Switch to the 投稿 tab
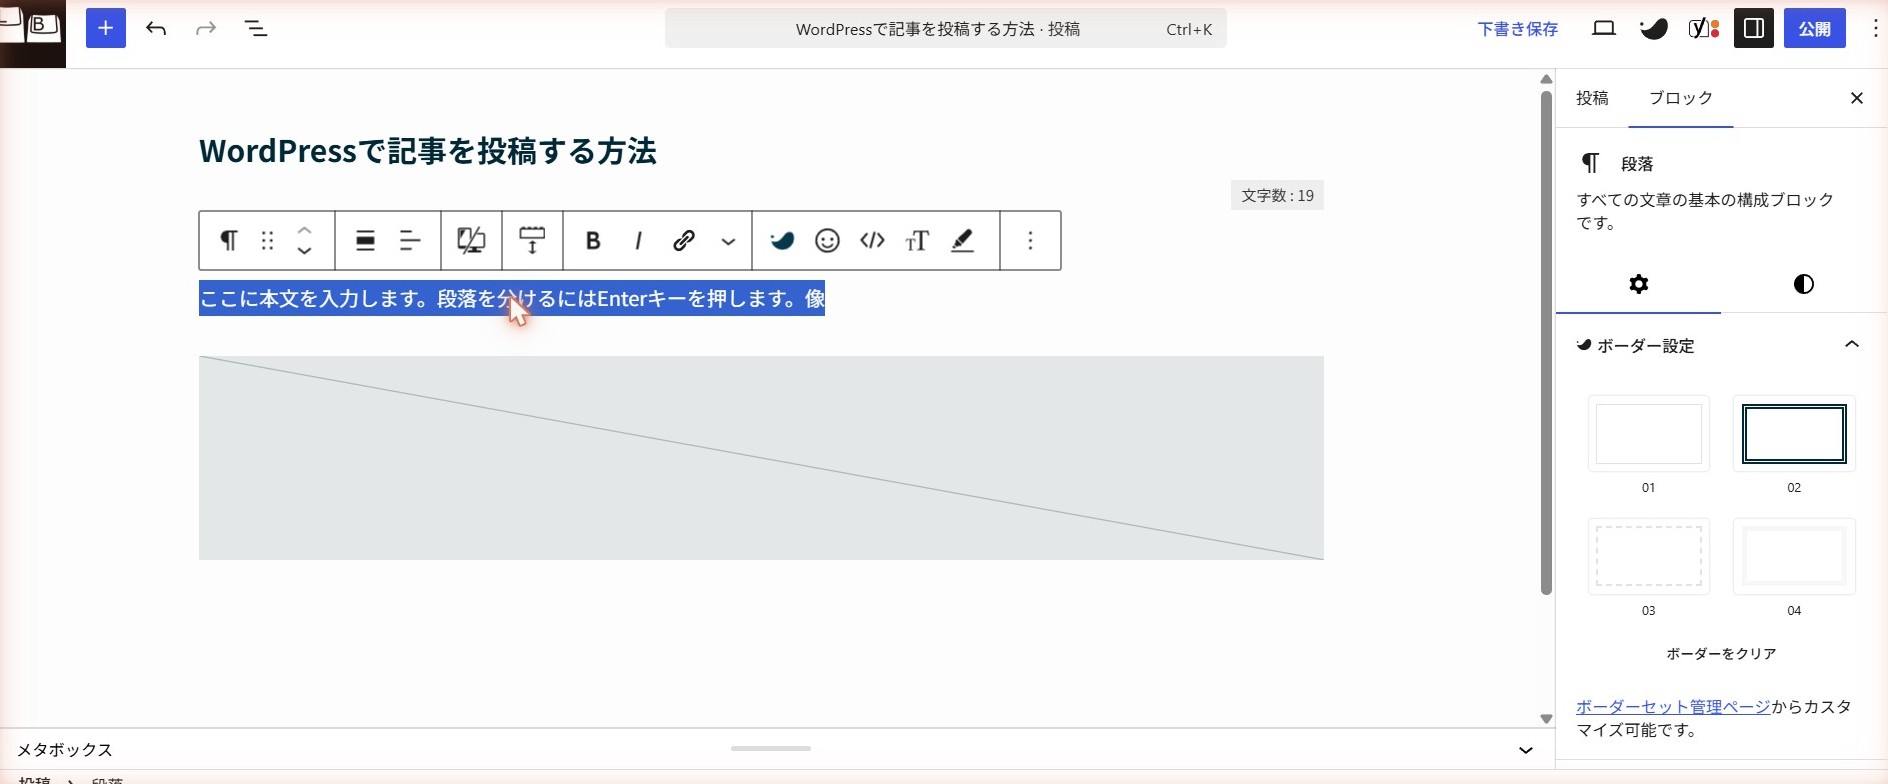1888x784 pixels. (1592, 98)
